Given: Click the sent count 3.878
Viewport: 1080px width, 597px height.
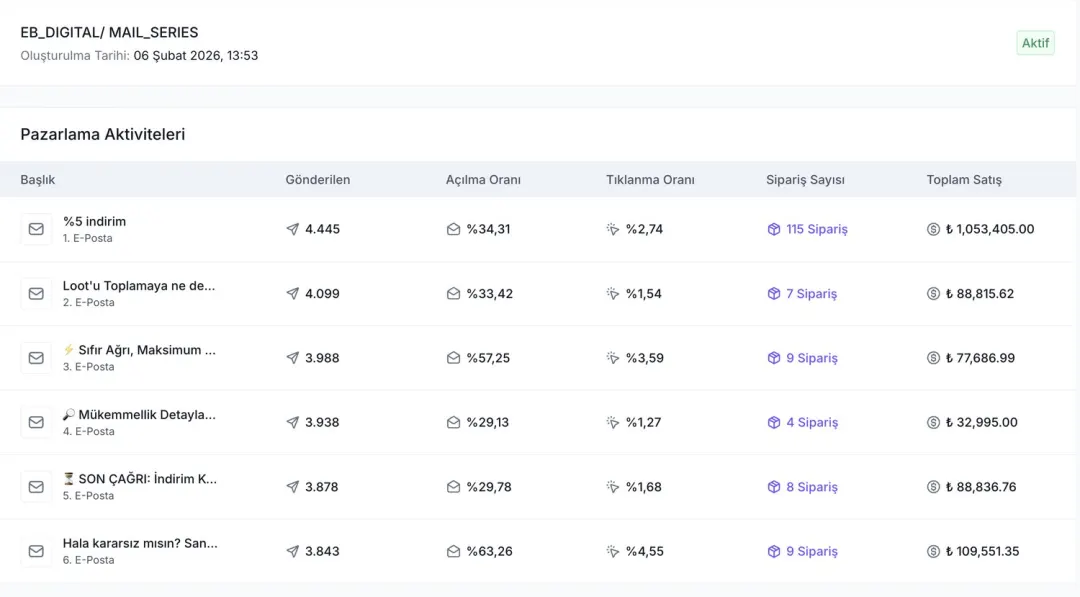Looking at the screenshot, I should pos(322,487).
